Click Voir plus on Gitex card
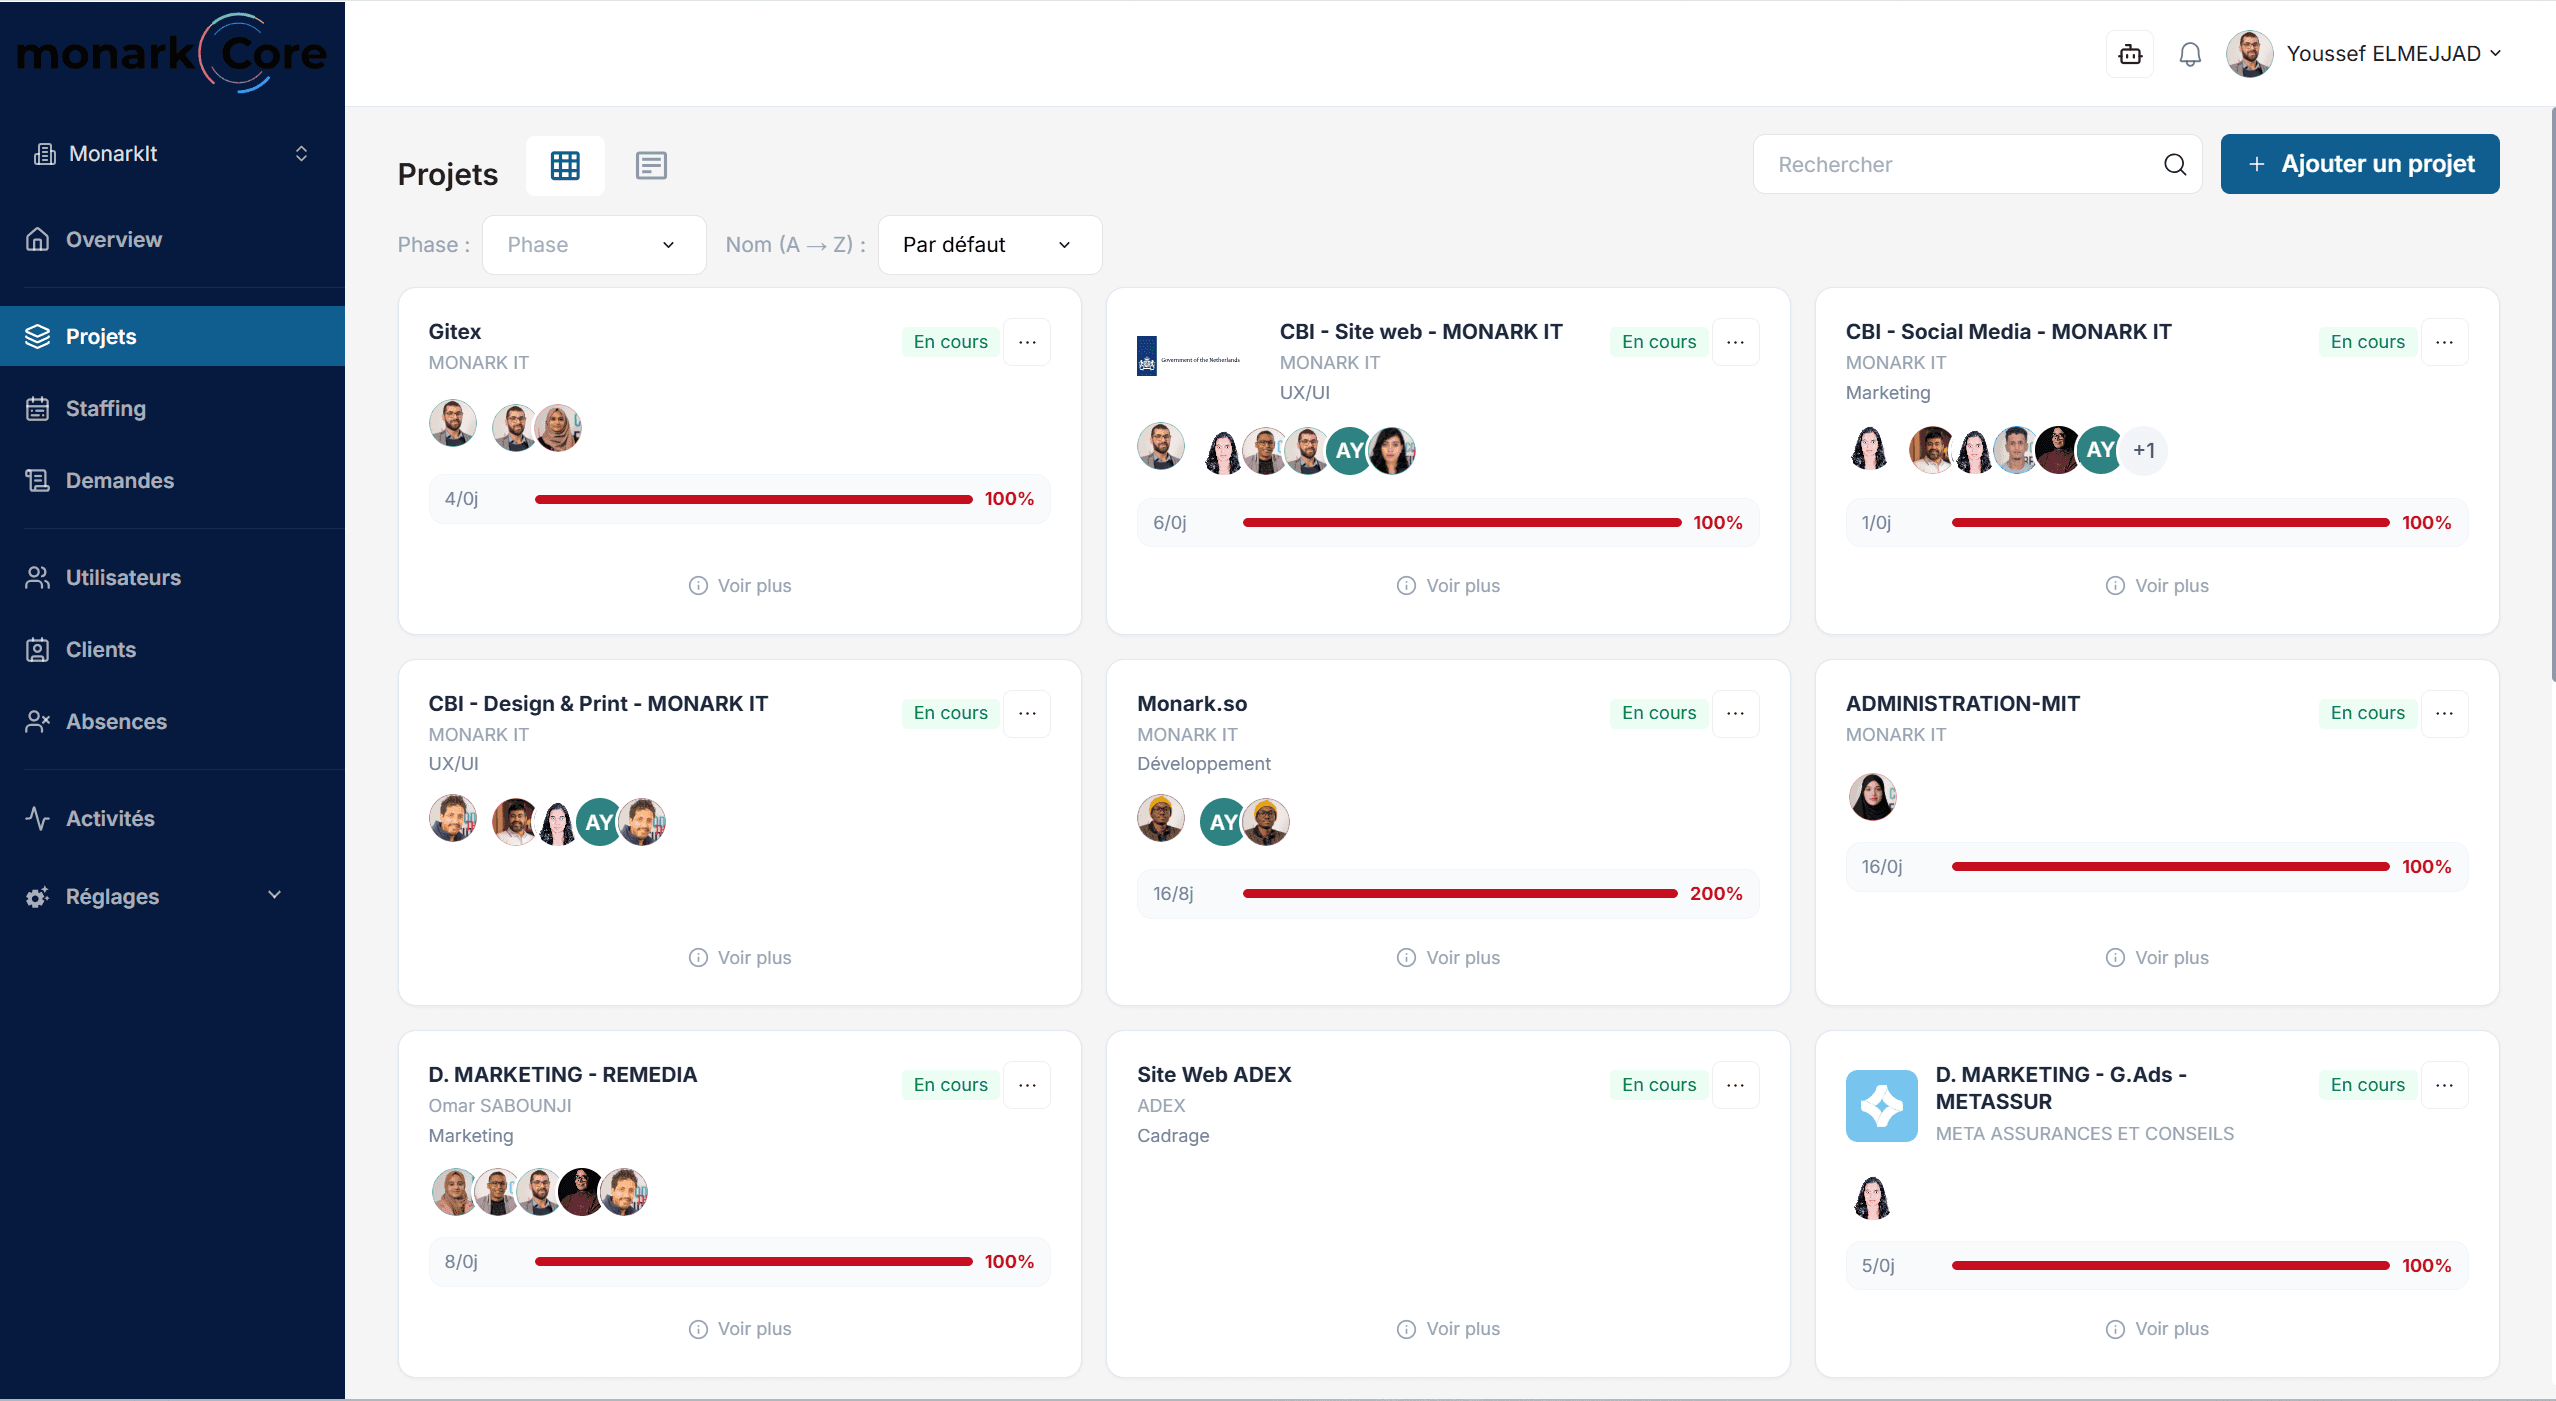Image resolution: width=2556 pixels, height=1401 pixels. (x=740, y=586)
